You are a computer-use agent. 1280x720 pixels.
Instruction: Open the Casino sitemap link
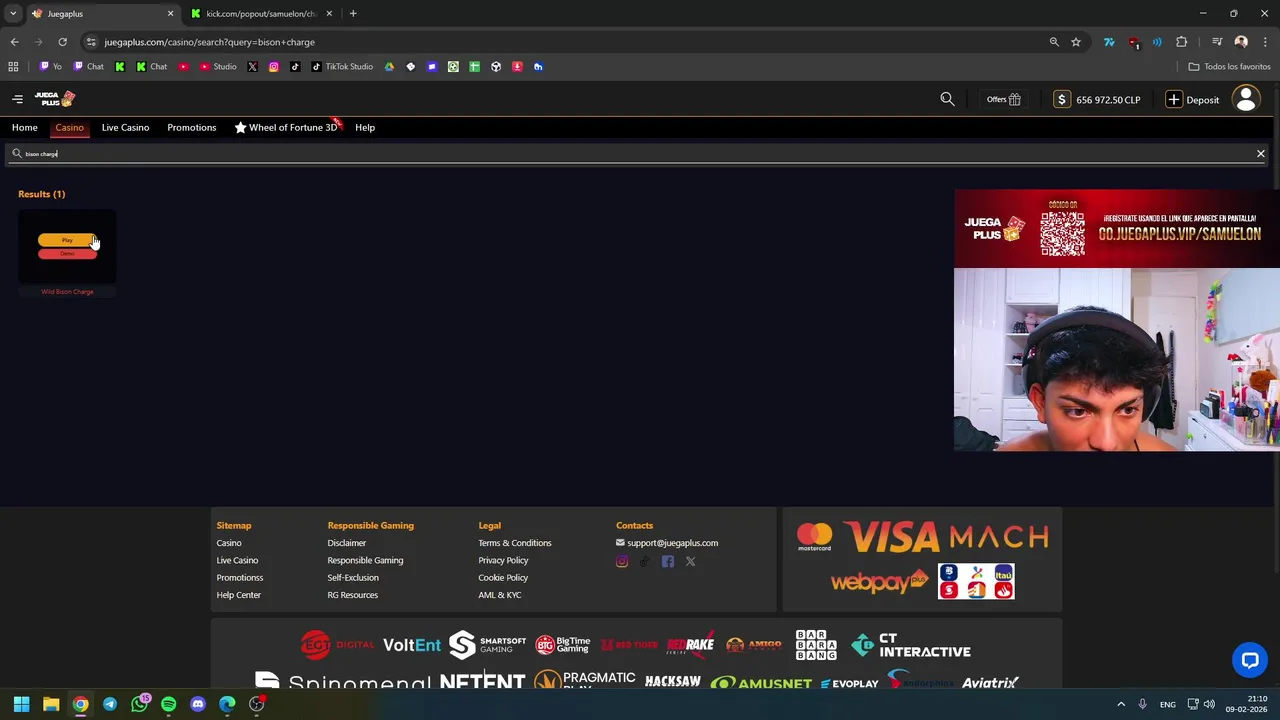click(x=229, y=543)
